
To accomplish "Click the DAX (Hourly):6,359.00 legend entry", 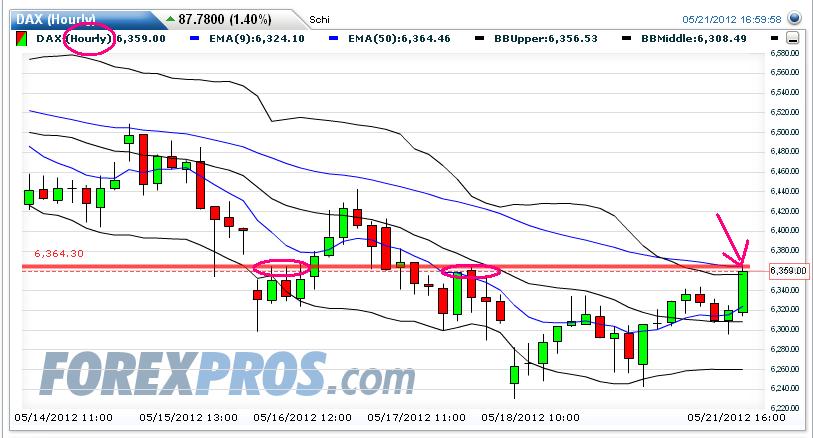I will coord(101,38).
